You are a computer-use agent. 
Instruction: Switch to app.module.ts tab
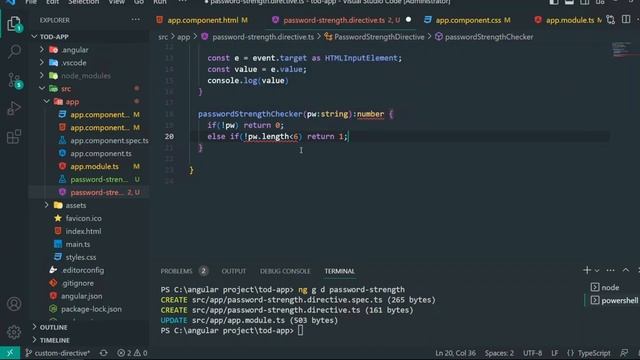tap(569, 20)
